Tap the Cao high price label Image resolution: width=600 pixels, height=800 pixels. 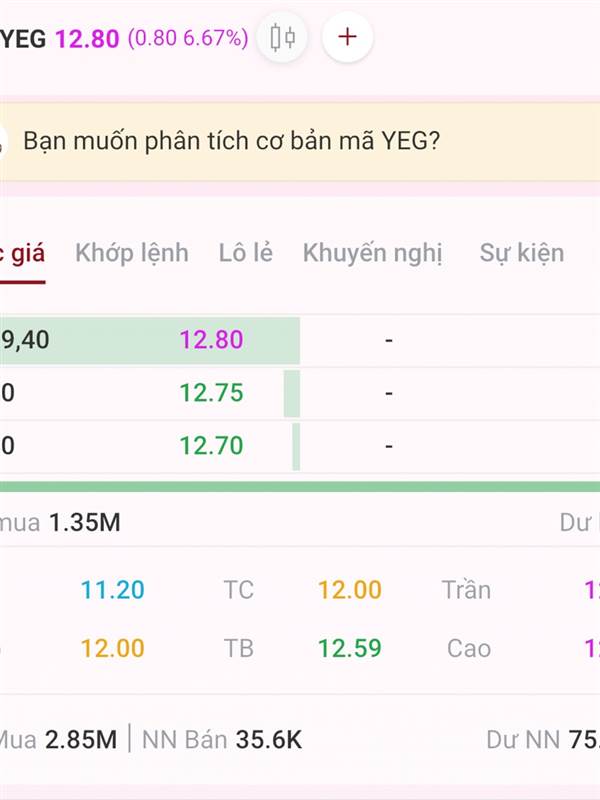pyautogui.click(x=469, y=648)
